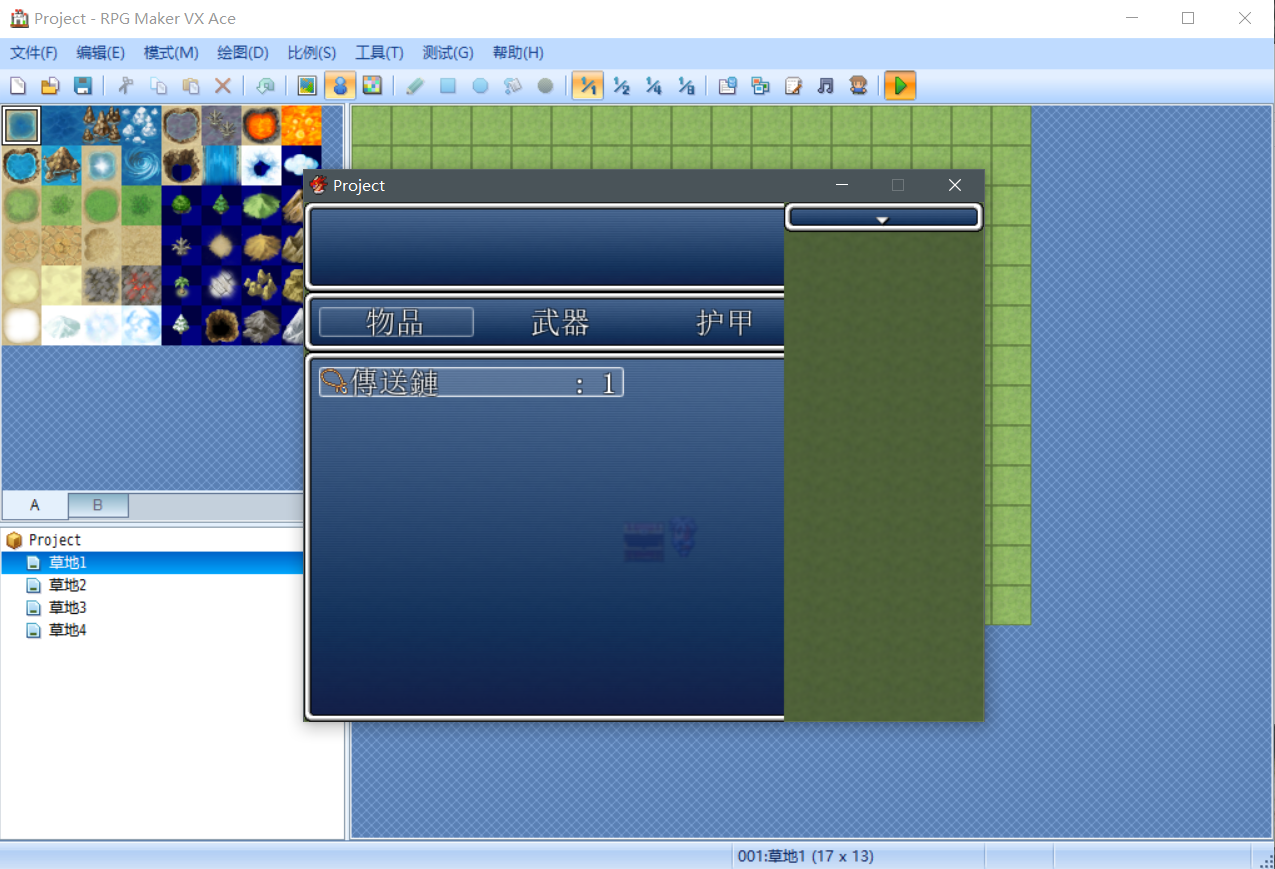The image size is (1275, 869).
Task: Open the Resource Manager icon
Action: [x=761, y=86]
